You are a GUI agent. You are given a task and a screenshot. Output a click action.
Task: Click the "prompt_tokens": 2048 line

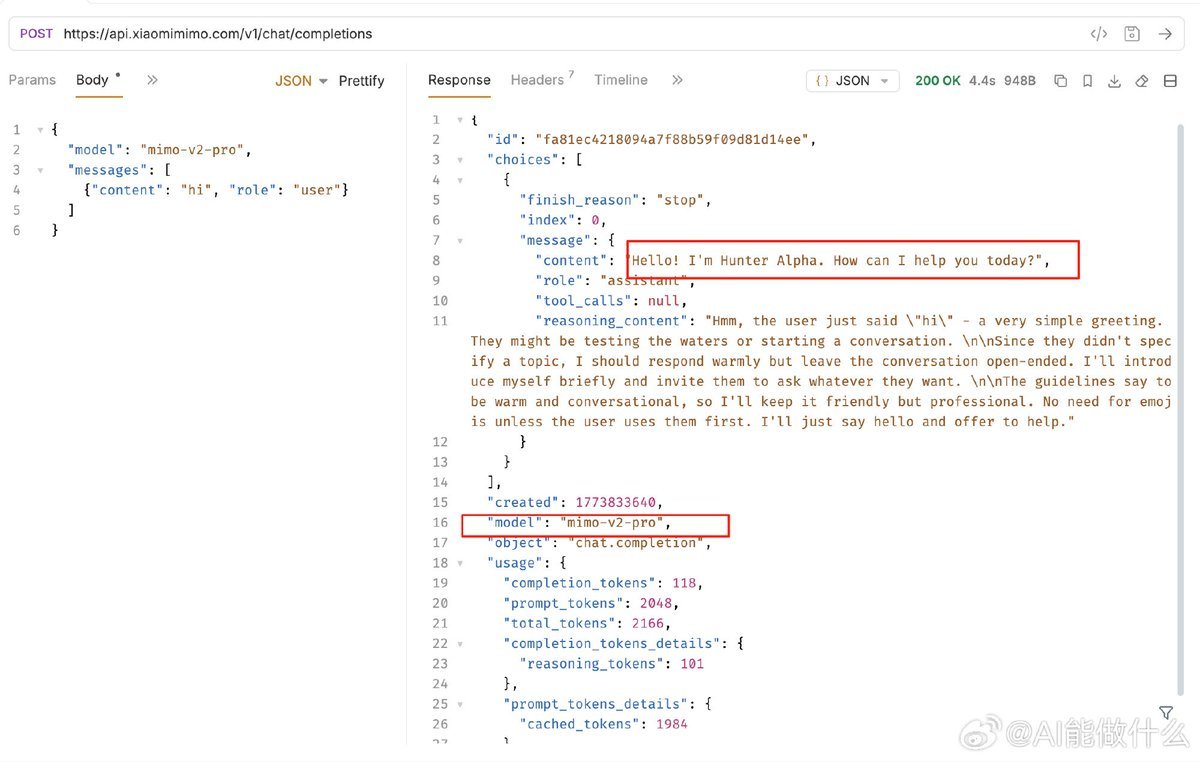tap(591, 603)
